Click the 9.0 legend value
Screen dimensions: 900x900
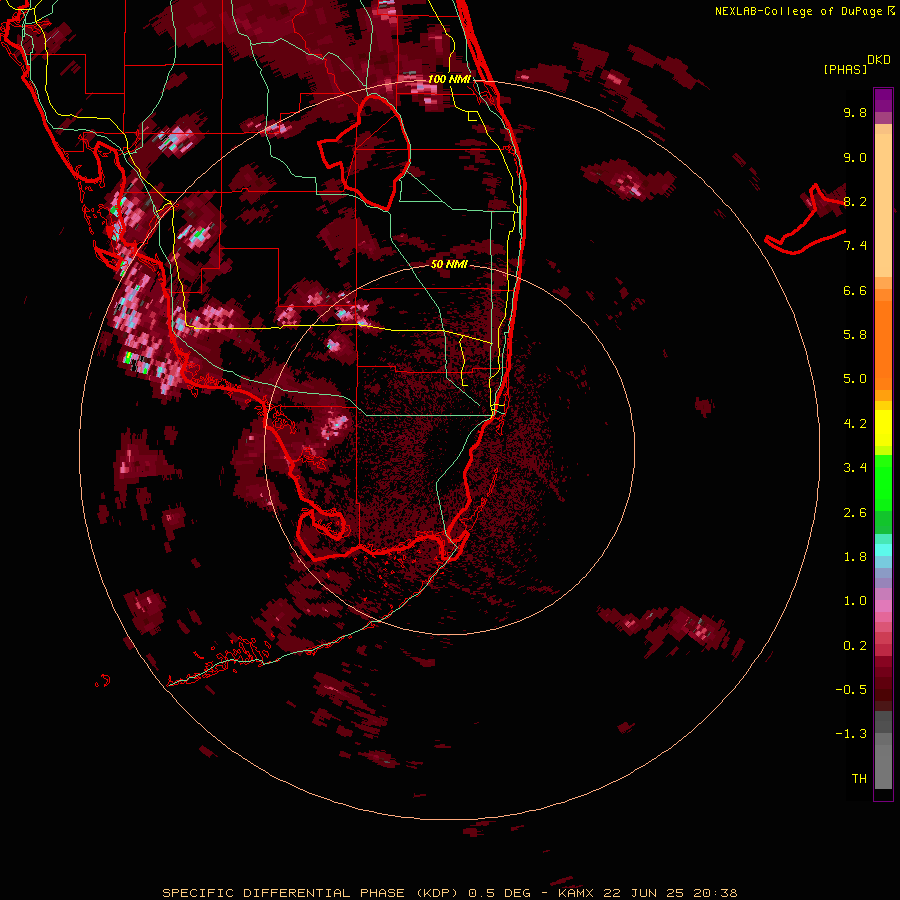tap(855, 157)
